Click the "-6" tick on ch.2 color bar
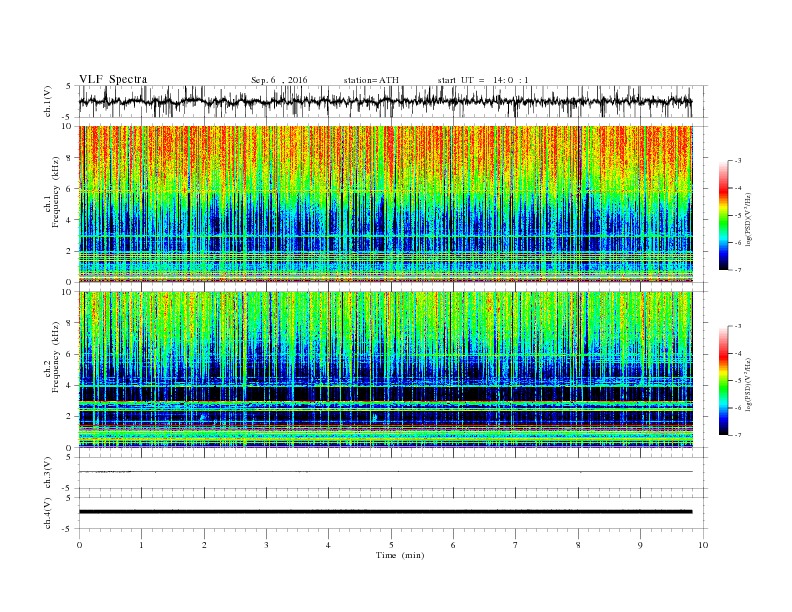Screen dimensions: 792x612 737,408
